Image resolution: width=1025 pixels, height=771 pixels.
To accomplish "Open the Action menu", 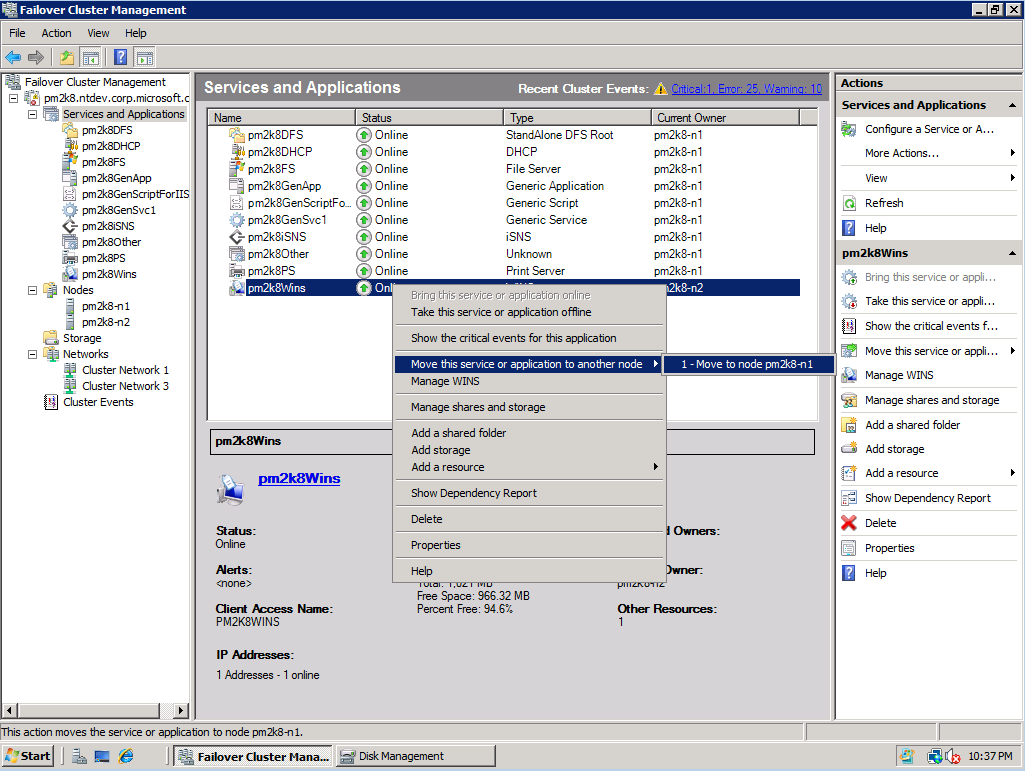I will tap(56, 33).
